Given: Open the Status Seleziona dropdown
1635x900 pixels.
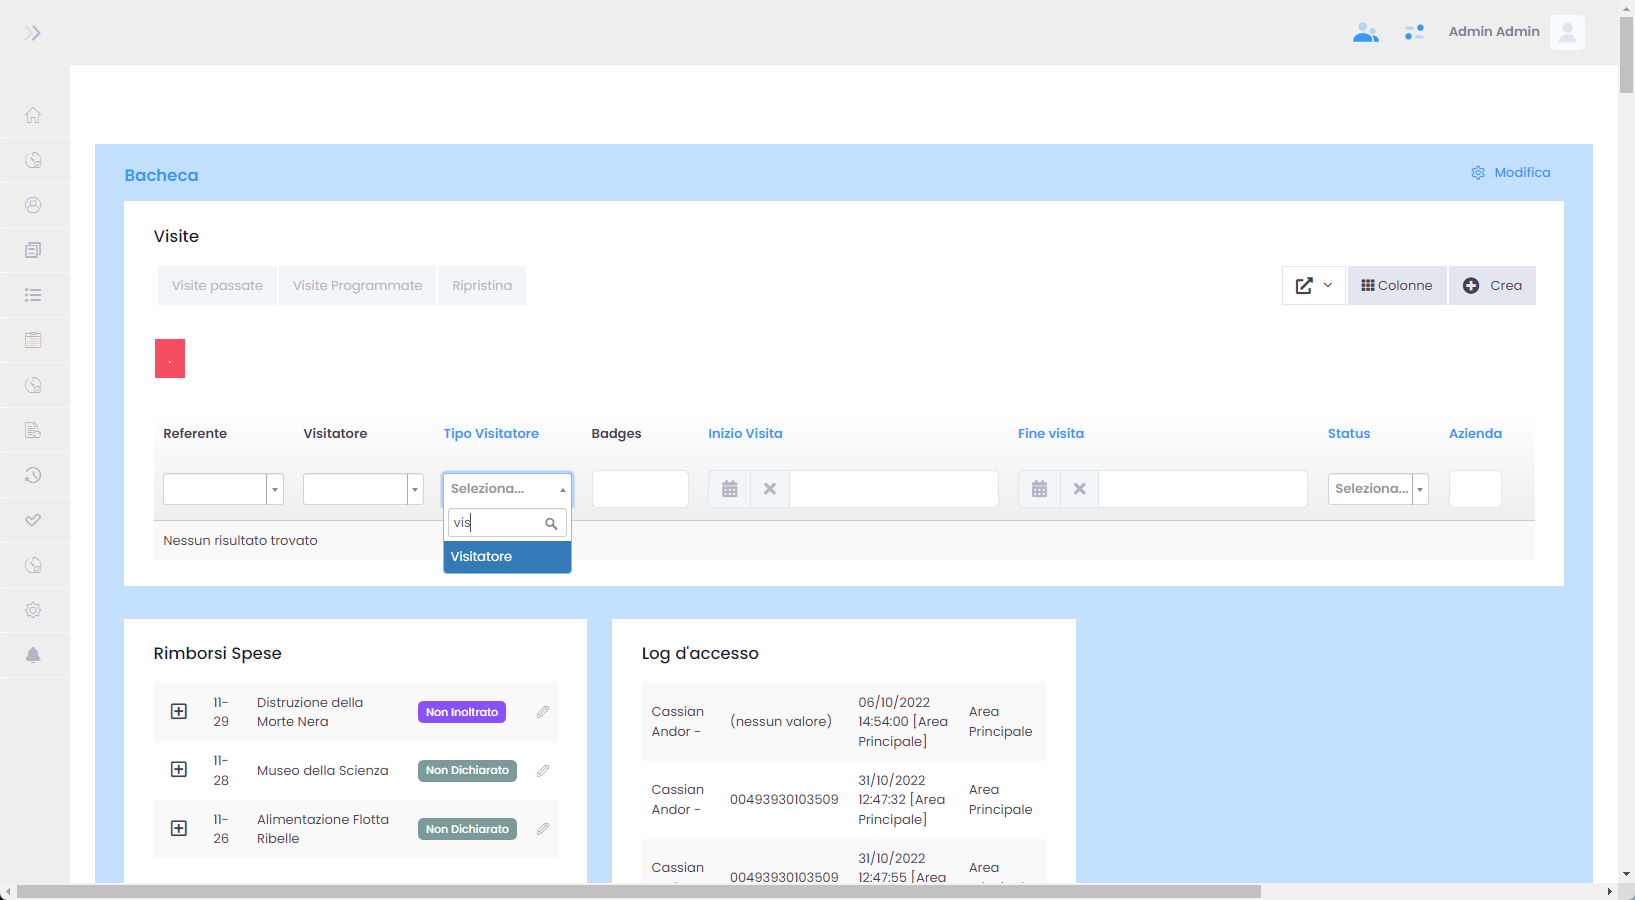Looking at the screenshot, I should tap(1378, 489).
